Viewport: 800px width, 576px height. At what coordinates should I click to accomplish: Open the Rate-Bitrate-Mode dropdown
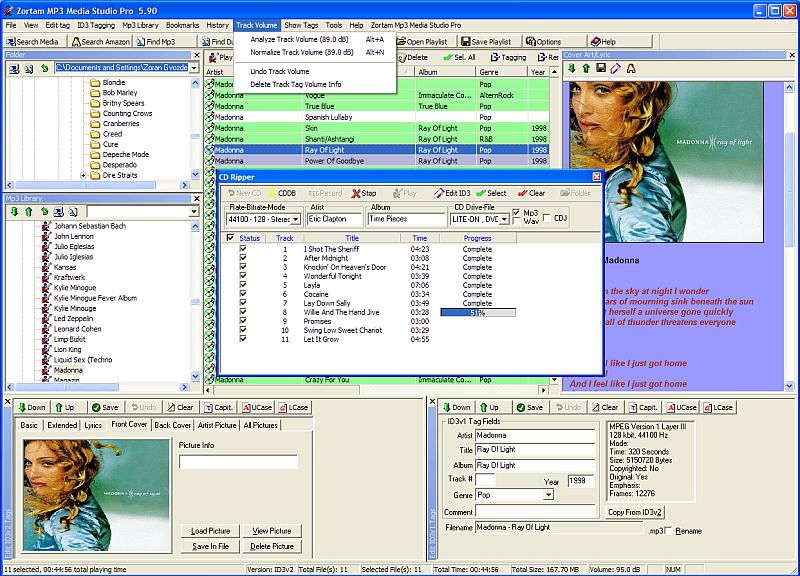pyautogui.click(x=295, y=219)
